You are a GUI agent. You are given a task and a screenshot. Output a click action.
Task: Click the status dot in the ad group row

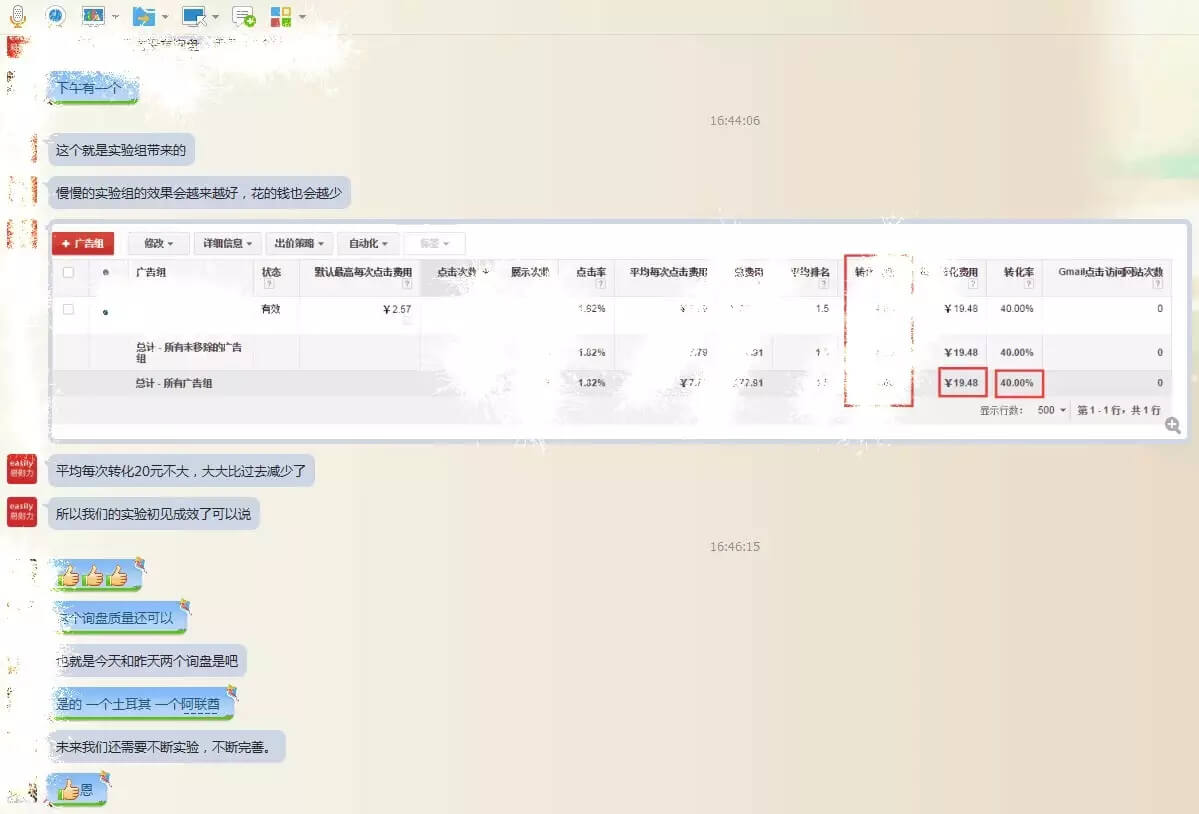[105, 311]
